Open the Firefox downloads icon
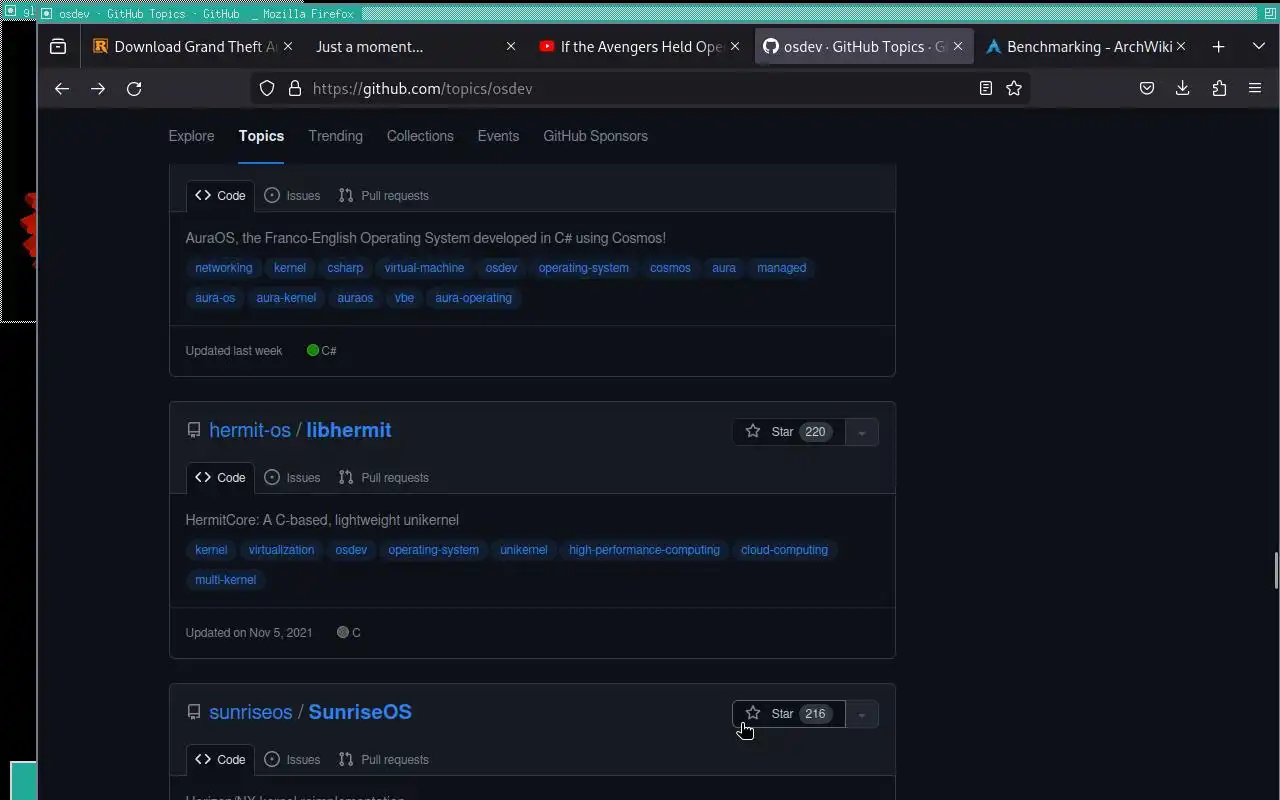 (x=1183, y=88)
